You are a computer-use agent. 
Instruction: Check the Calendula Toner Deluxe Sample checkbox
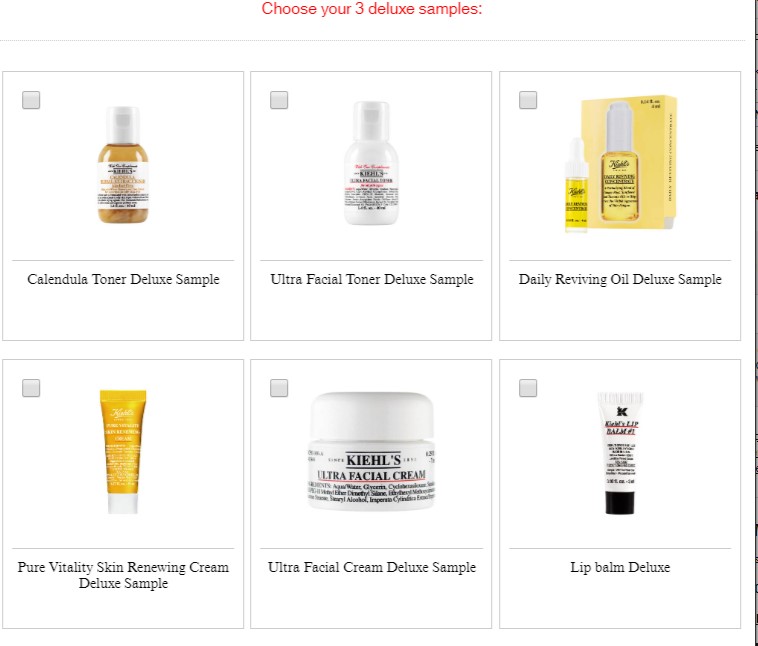click(x=31, y=100)
